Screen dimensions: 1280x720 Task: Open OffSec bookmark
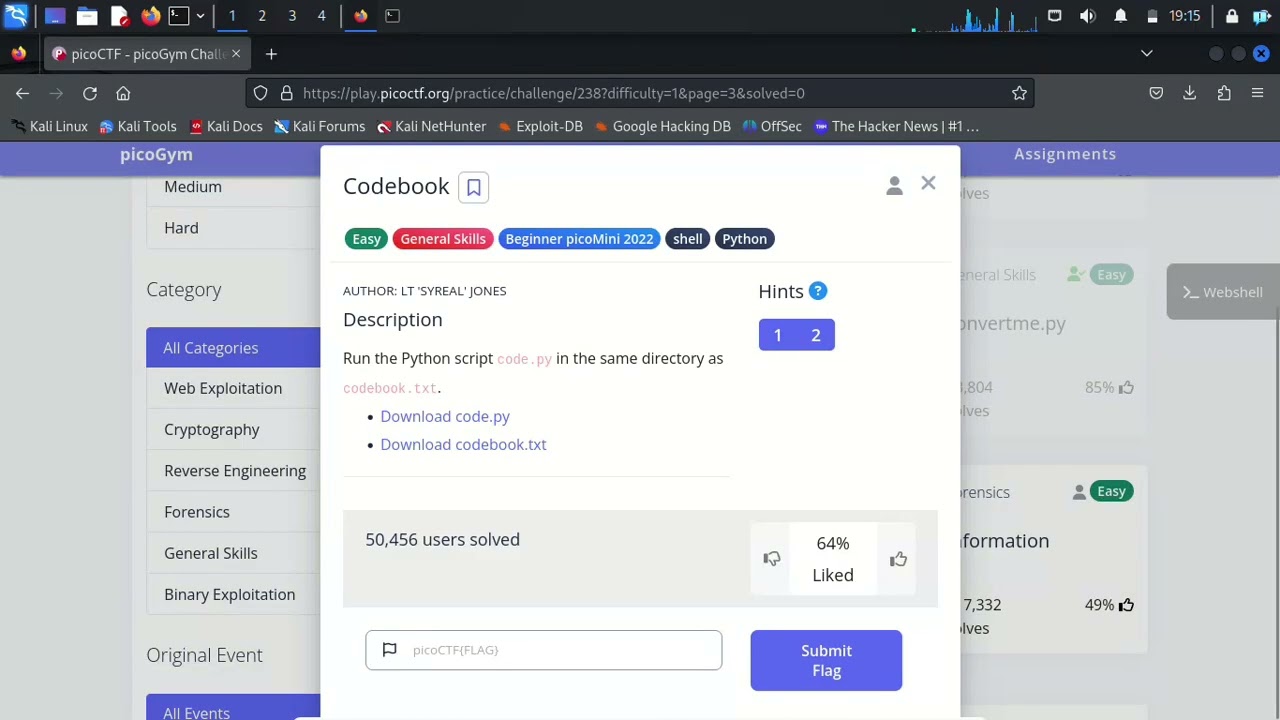[772, 126]
